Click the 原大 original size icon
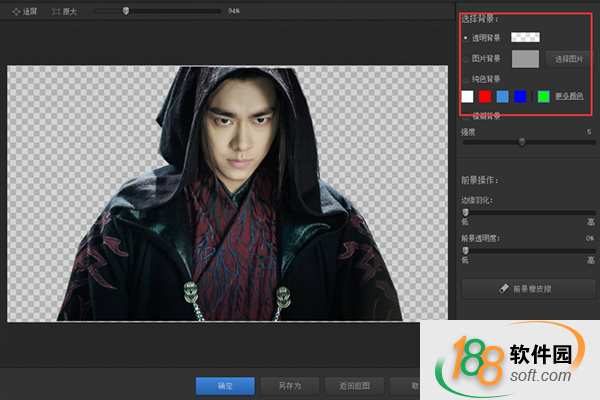 coord(56,12)
